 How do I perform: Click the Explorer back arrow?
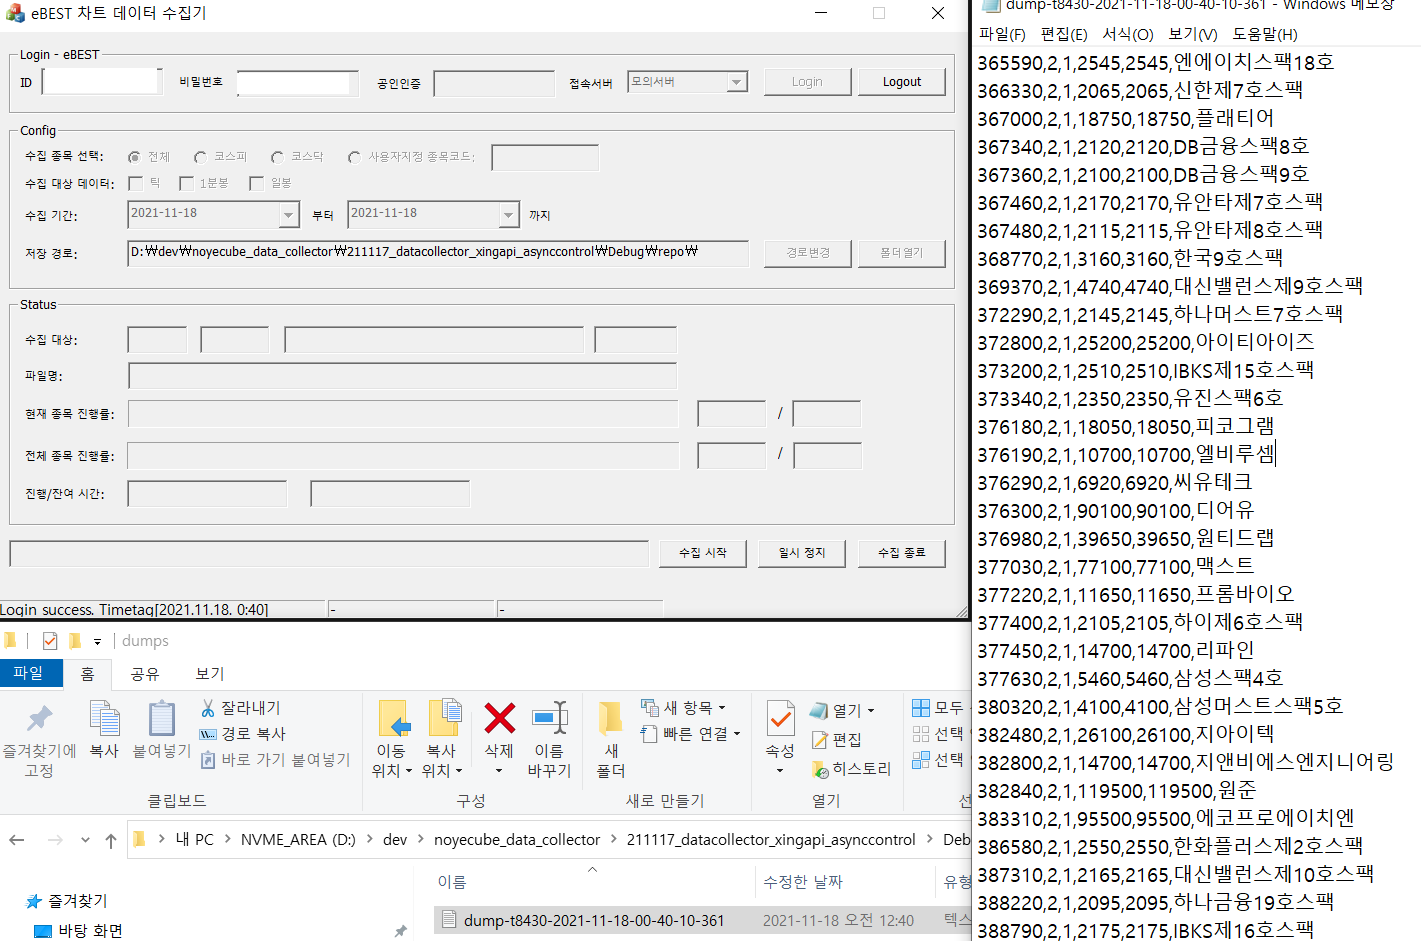(x=17, y=840)
